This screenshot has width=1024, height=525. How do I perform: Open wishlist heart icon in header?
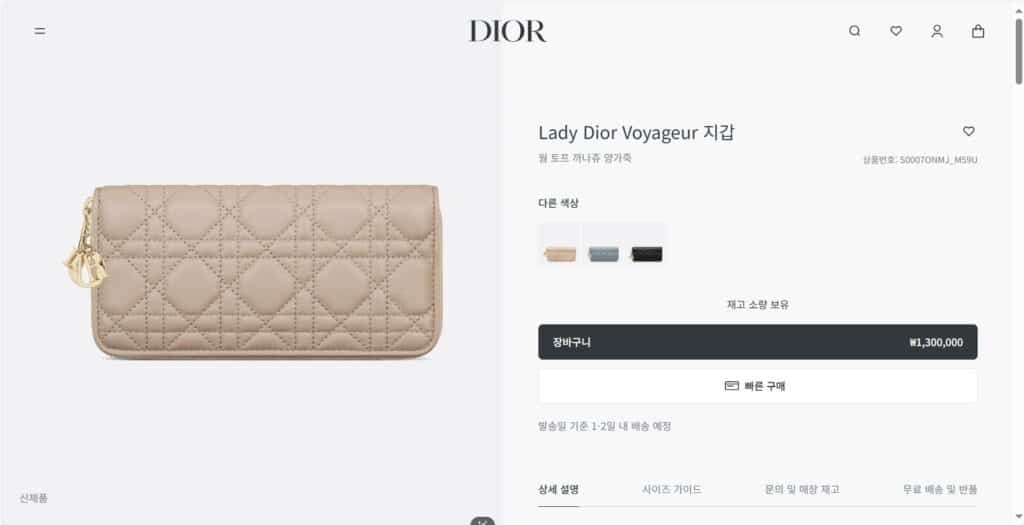coord(896,31)
